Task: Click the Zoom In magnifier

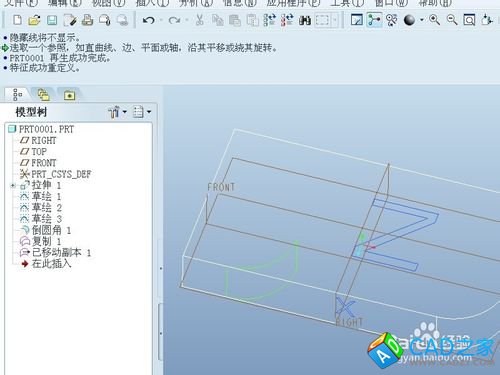Action: 434,20
